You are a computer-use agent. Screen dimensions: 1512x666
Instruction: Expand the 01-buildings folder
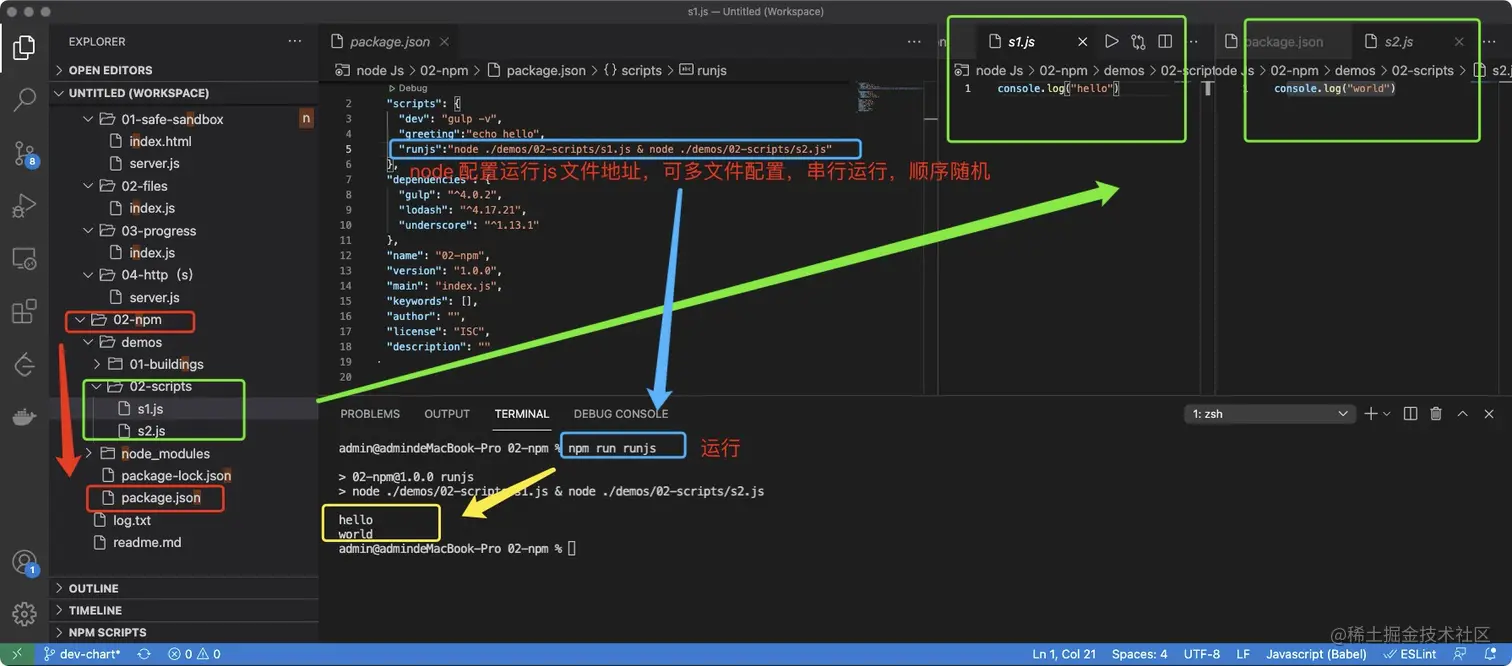click(166, 364)
